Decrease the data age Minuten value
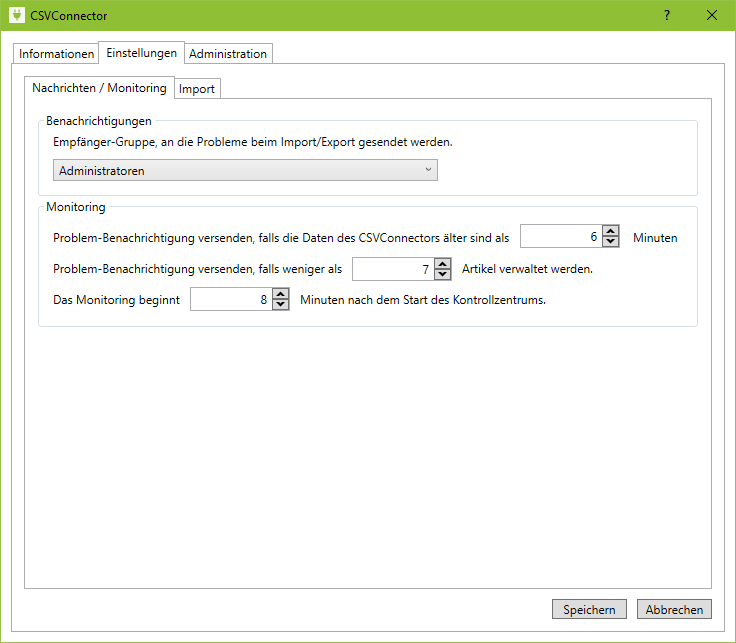736x643 pixels. pos(611,243)
